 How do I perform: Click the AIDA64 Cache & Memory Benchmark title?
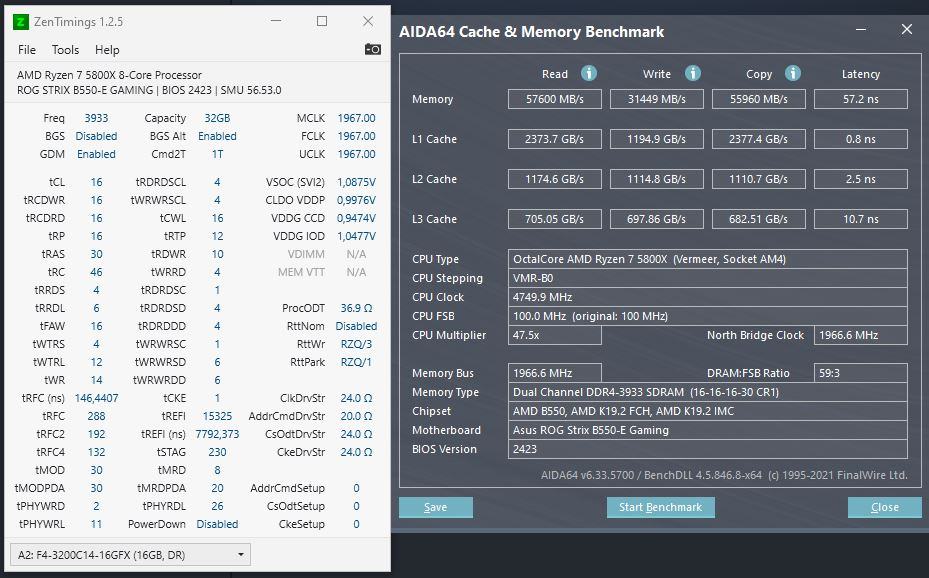coord(531,31)
